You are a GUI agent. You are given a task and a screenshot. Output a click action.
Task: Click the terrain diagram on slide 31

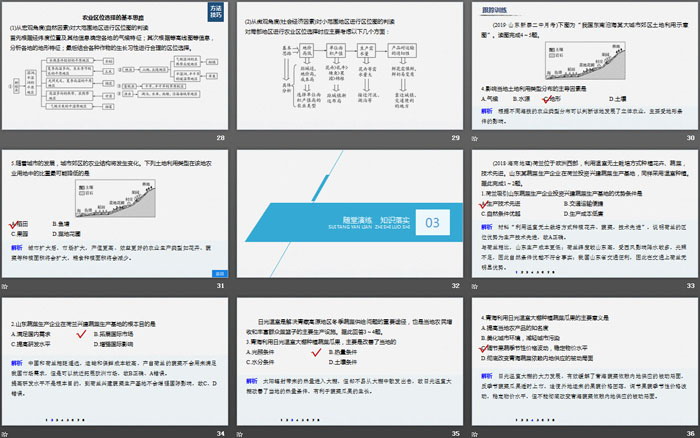(x=115, y=198)
